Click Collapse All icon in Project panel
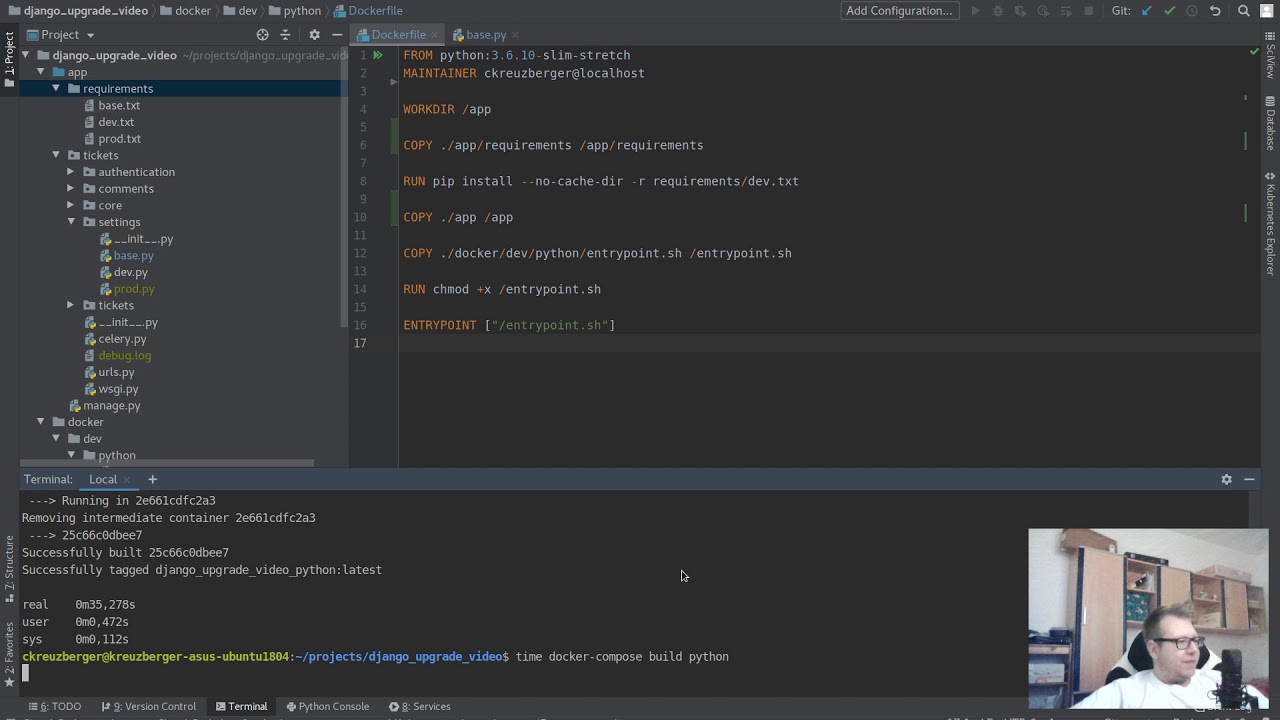The width and height of the screenshot is (1280, 720). [x=285, y=34]
